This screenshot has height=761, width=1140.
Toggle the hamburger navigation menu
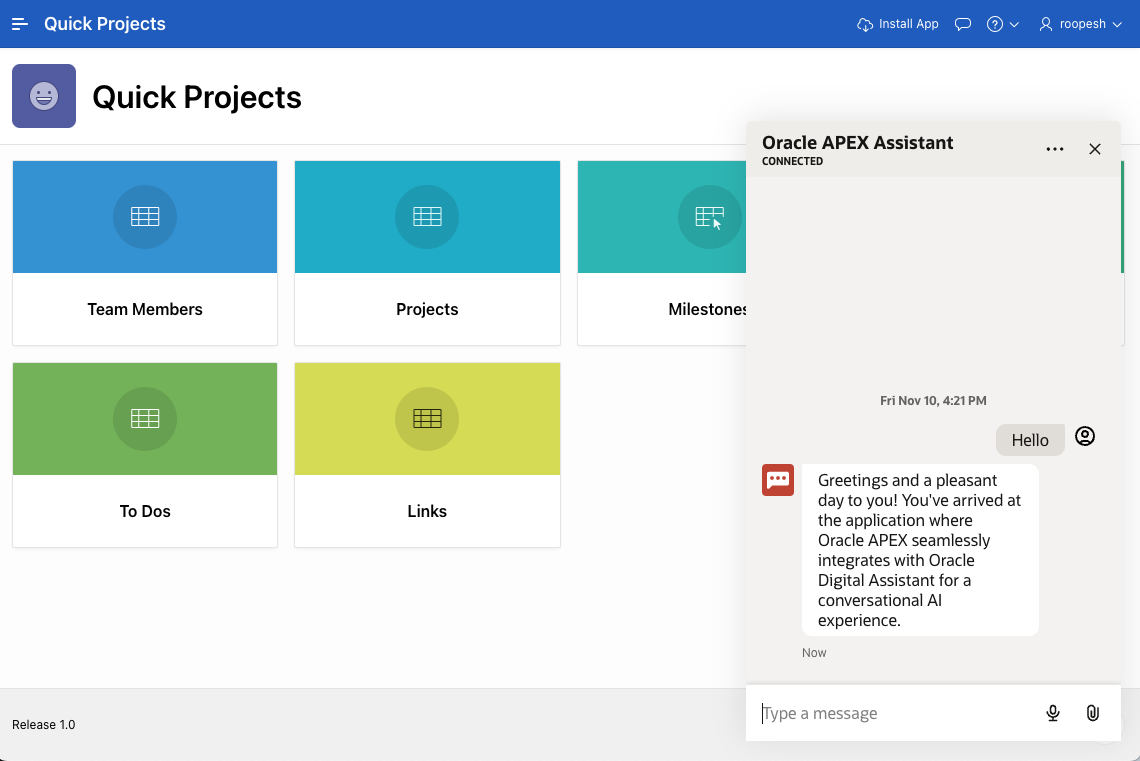coord(20,24)
